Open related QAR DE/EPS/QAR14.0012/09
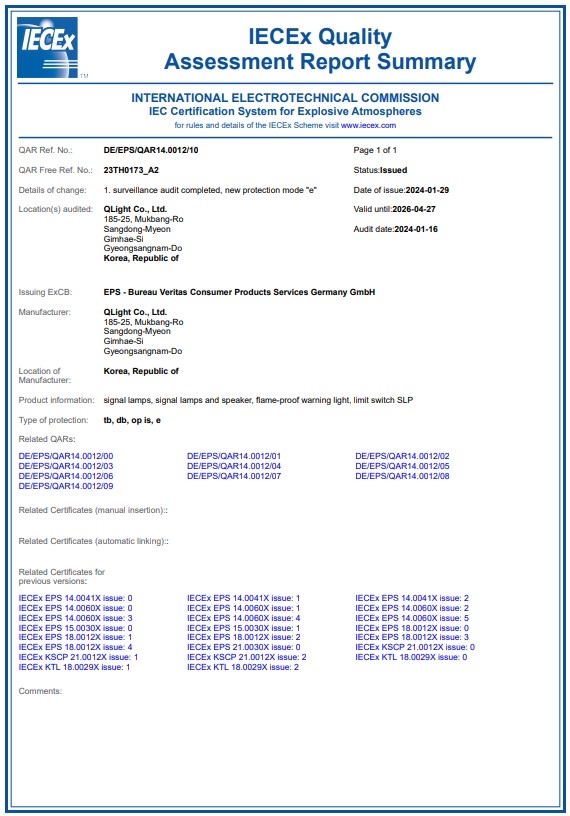This screenshot has height=816, width=570. 66,486
